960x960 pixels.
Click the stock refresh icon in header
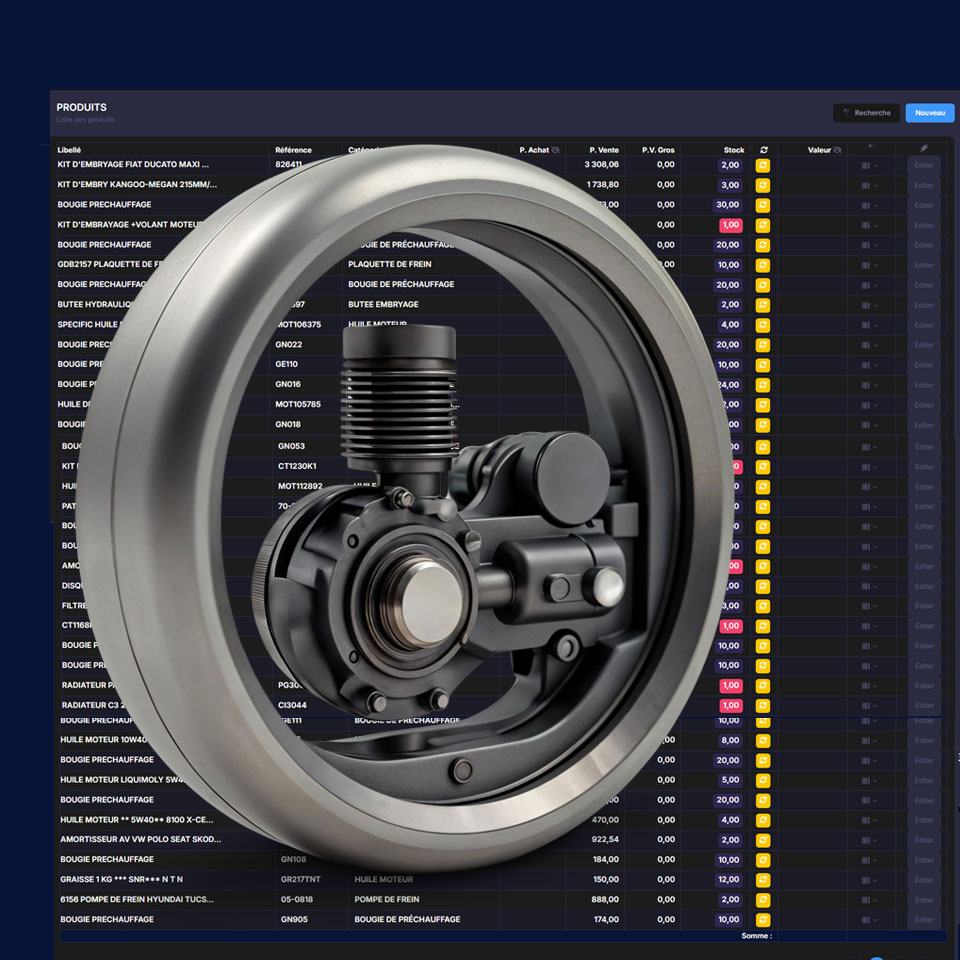pyautogui.click(x=763, y=150)
